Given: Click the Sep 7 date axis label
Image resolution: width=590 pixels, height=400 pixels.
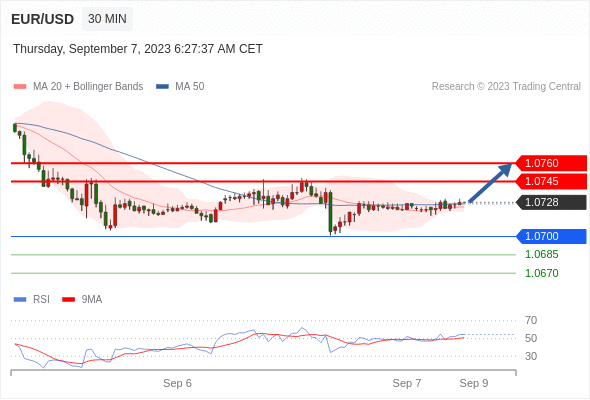Looking at the screenshot, I should tap(407, 383).
